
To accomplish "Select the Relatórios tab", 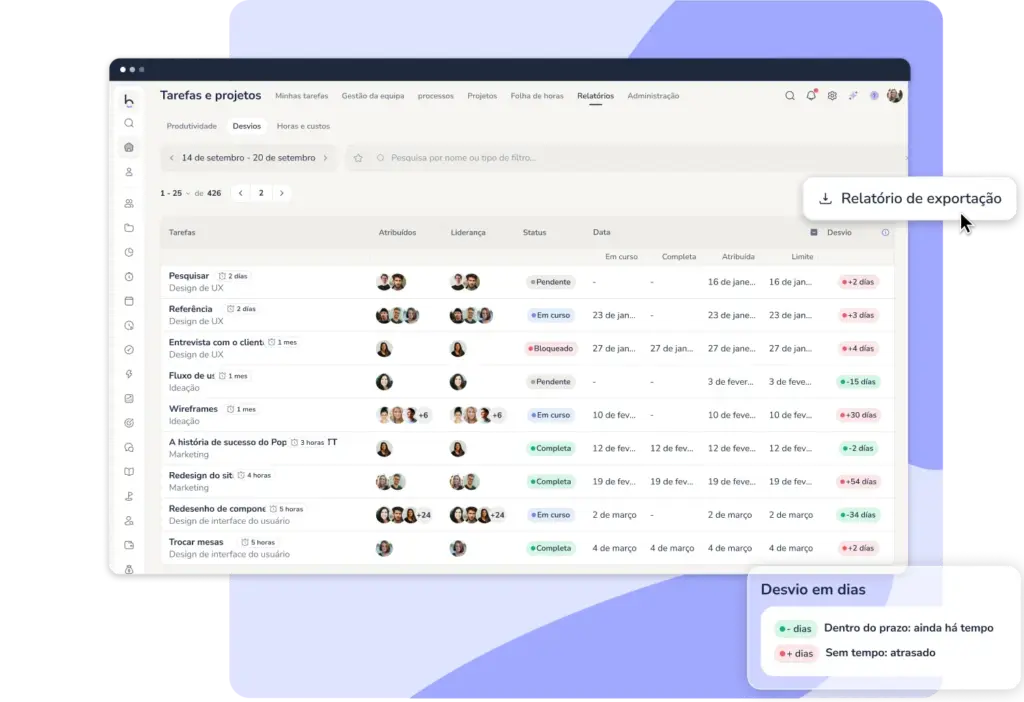I will tap(596, 96).
